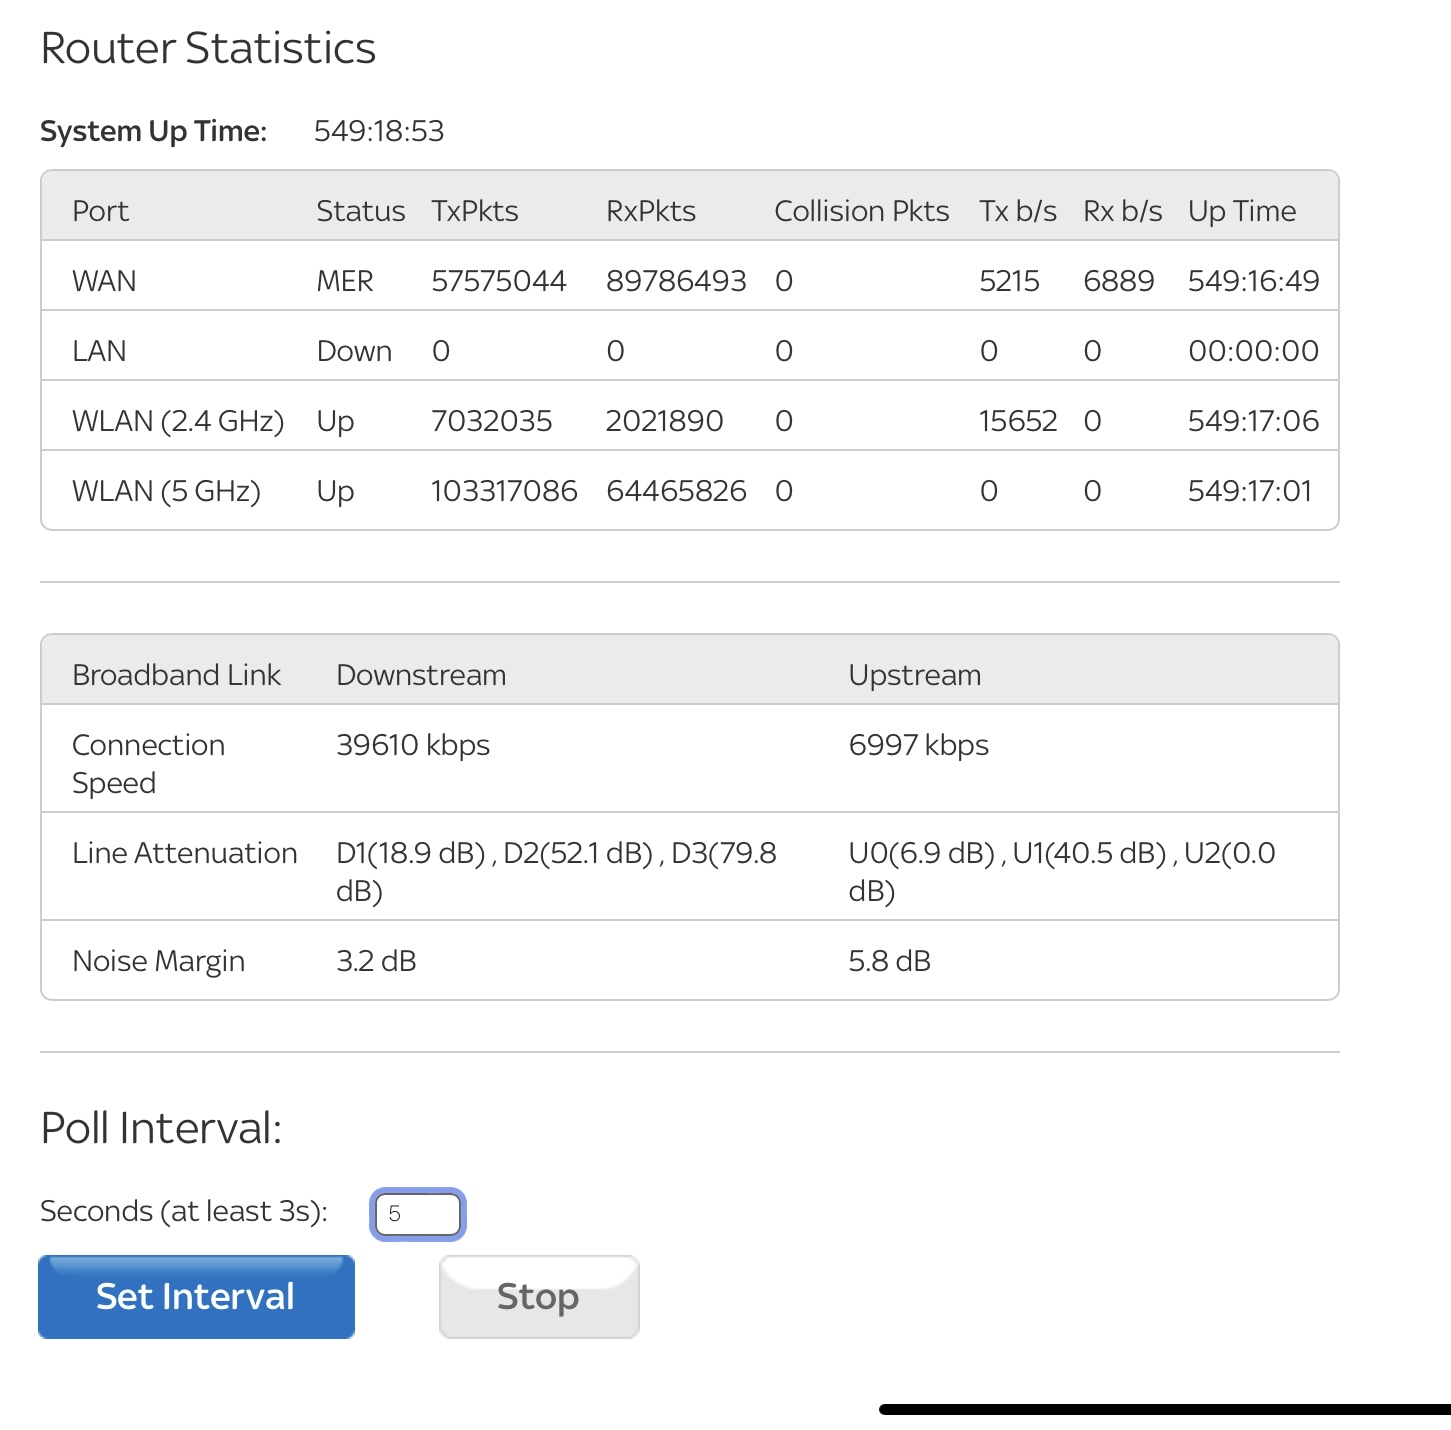Viewport: 1451px width, 1430px height.
Task: Click the Port column header
Action: tap(101, 211)
